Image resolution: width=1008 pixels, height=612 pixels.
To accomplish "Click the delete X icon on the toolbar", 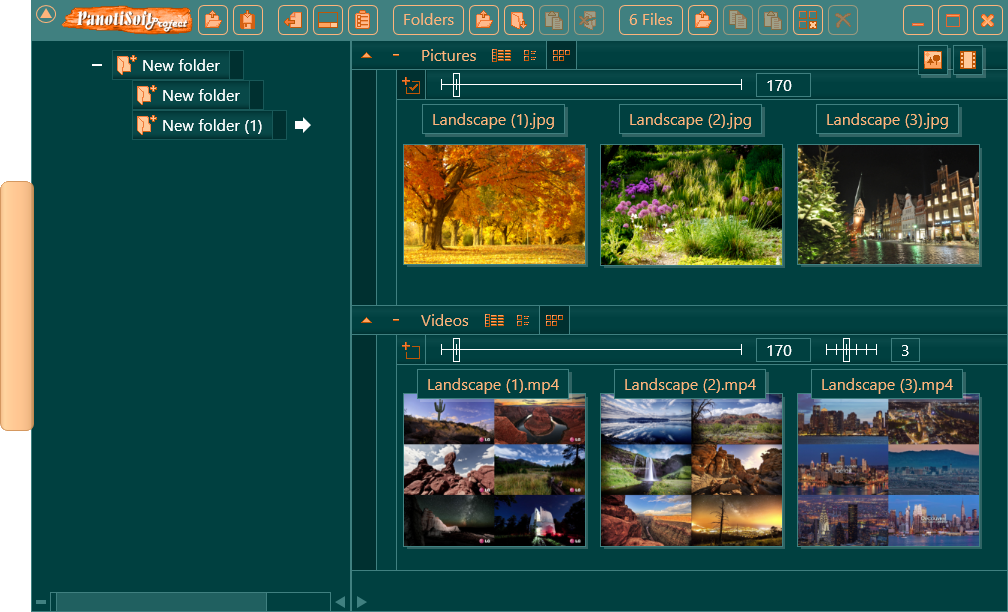I will [x=843, y=19].
